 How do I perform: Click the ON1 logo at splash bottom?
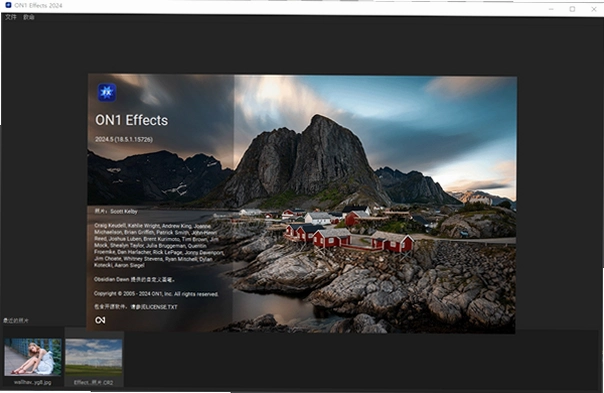click(x=100, y=320)
